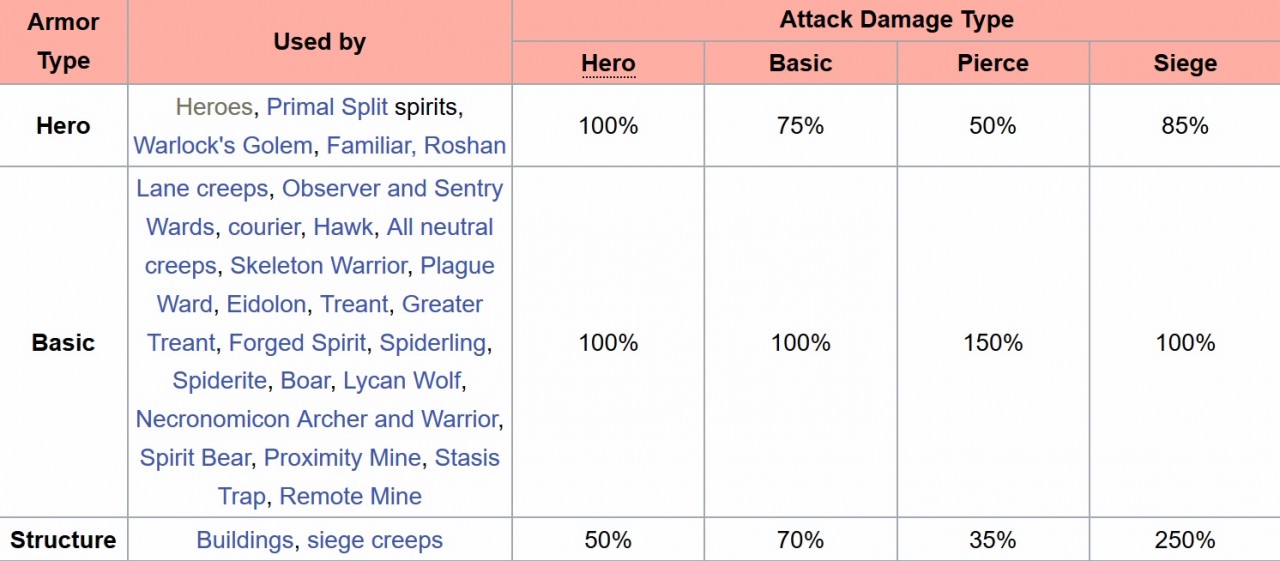Select the 250% Siege versus Structure cell
This screenshot has height=561, width=1280.
coord(1185,540)
